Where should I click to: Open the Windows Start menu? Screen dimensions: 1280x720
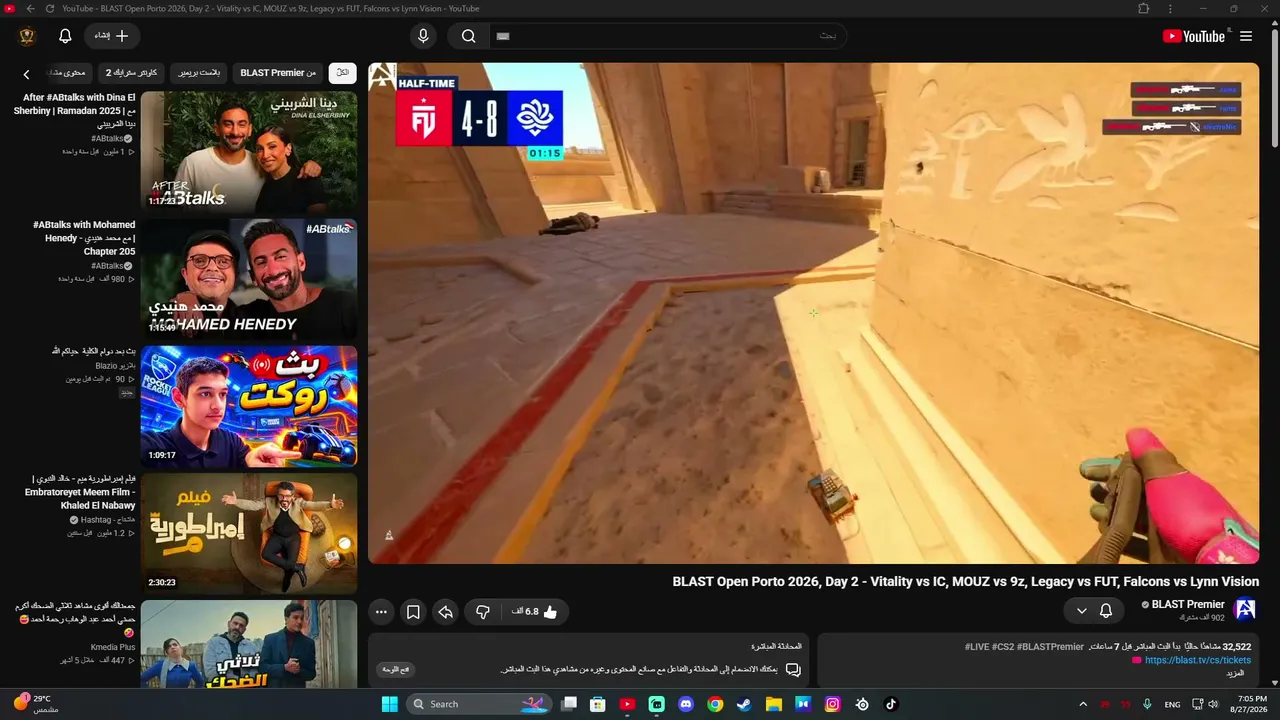coord(390,704)
